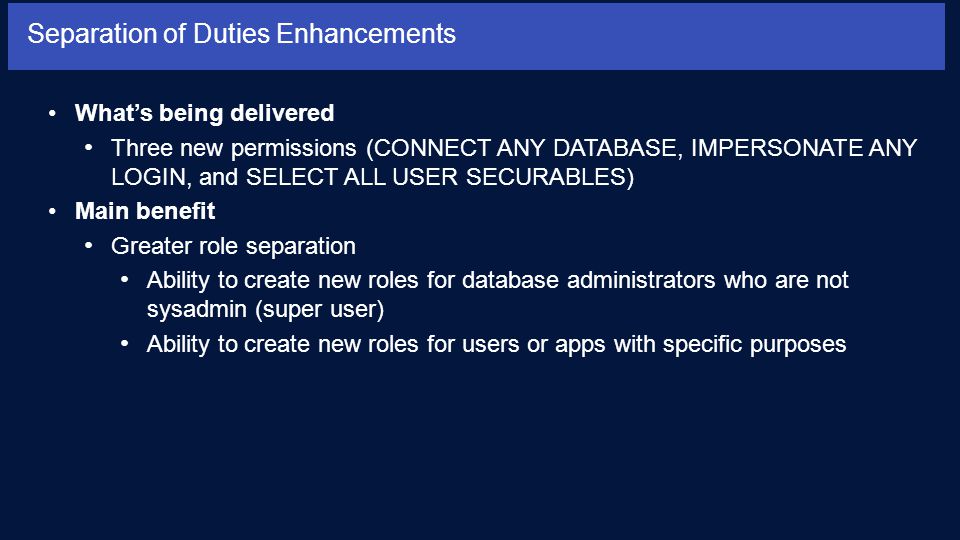Click the 'CONNECT ANY DATABASE' text
The image size is (960, 540).
[525, 148]
